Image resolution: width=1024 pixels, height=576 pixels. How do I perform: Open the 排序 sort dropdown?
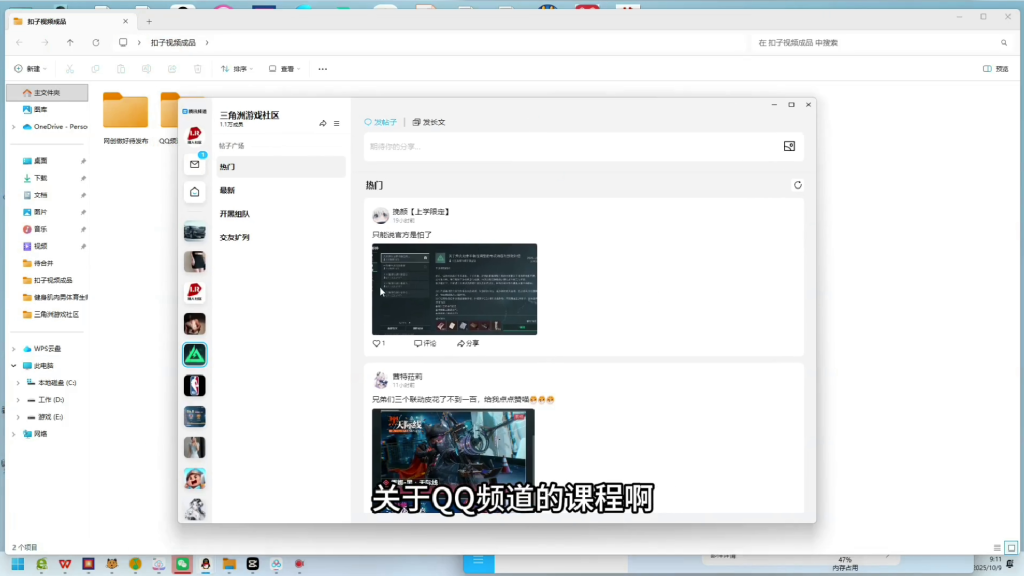click(236, 68)
